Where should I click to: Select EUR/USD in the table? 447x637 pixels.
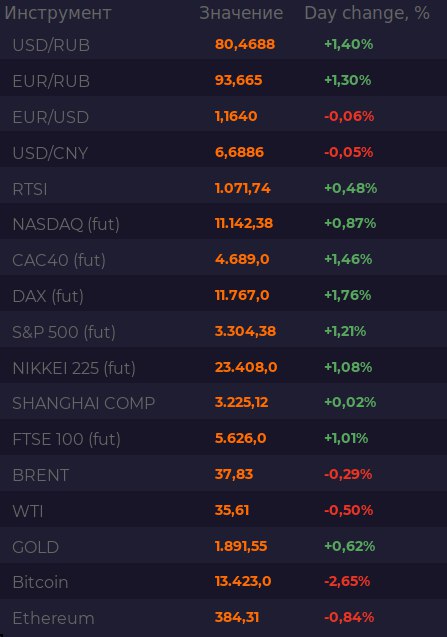[x=51, y=117]
